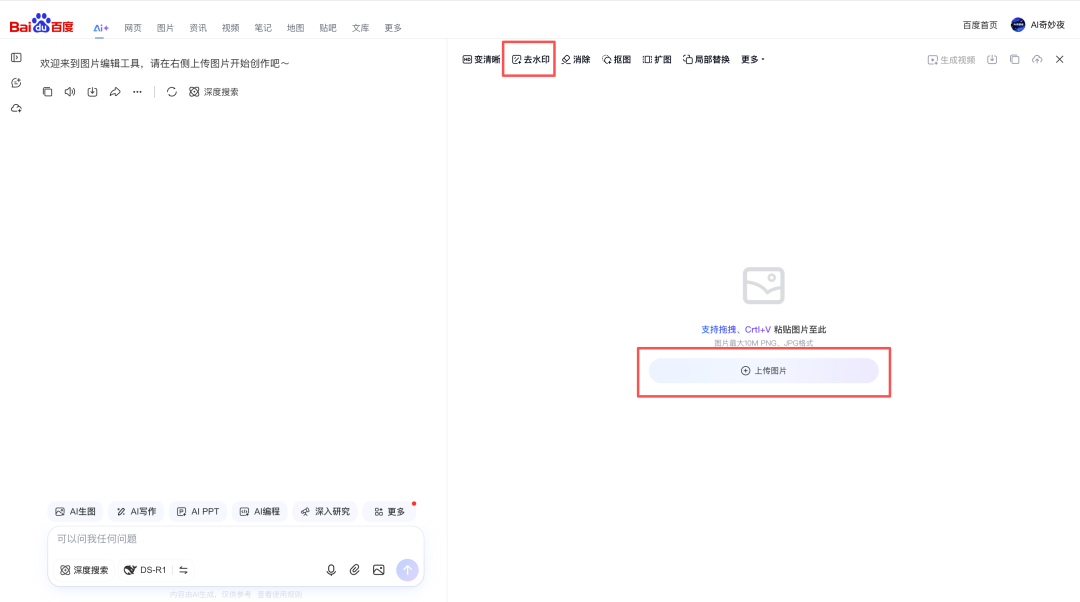The width and height of the screenshot is (1080, 602).
Task: Click the 上传图片 upload button
Action: tap(763, 371)
